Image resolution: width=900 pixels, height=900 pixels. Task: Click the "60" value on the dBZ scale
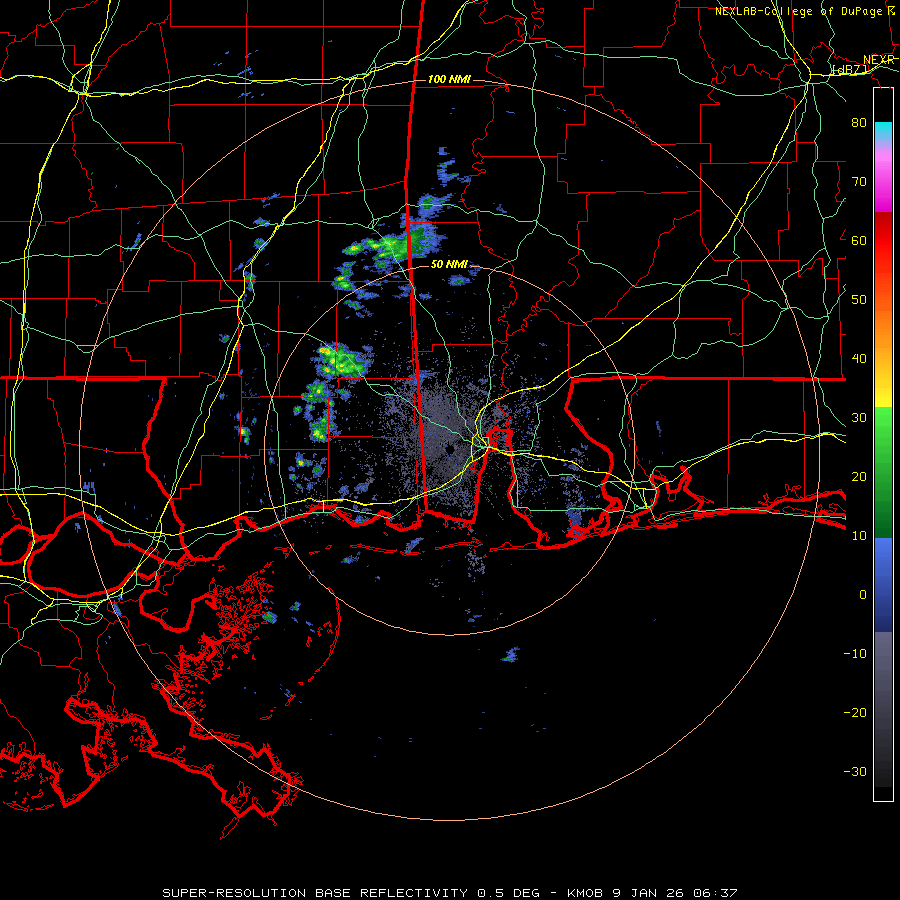click(x=859, y=240)
